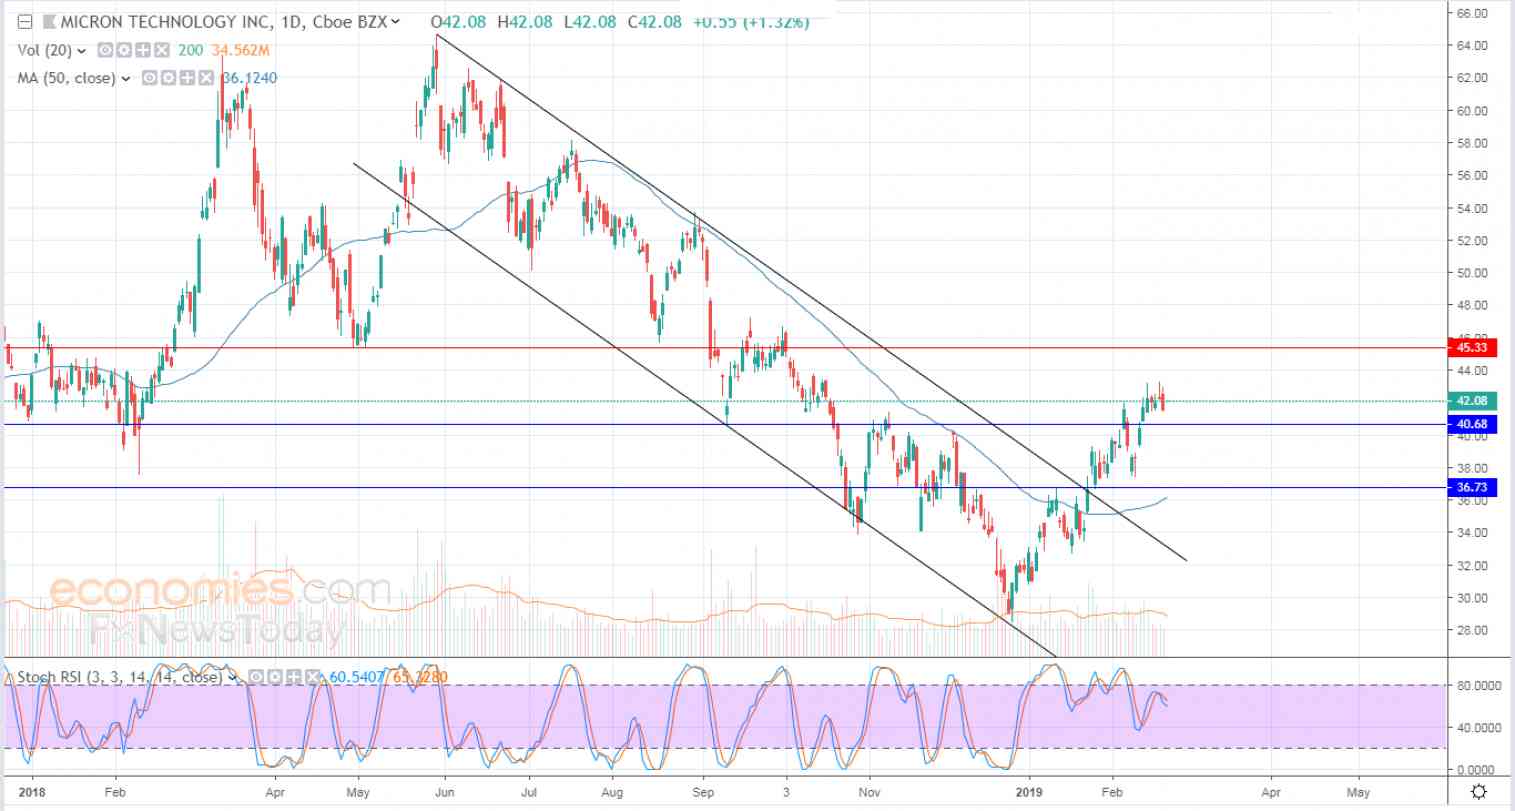Click the blue 36.73 price label

[x=1471, y=488]
